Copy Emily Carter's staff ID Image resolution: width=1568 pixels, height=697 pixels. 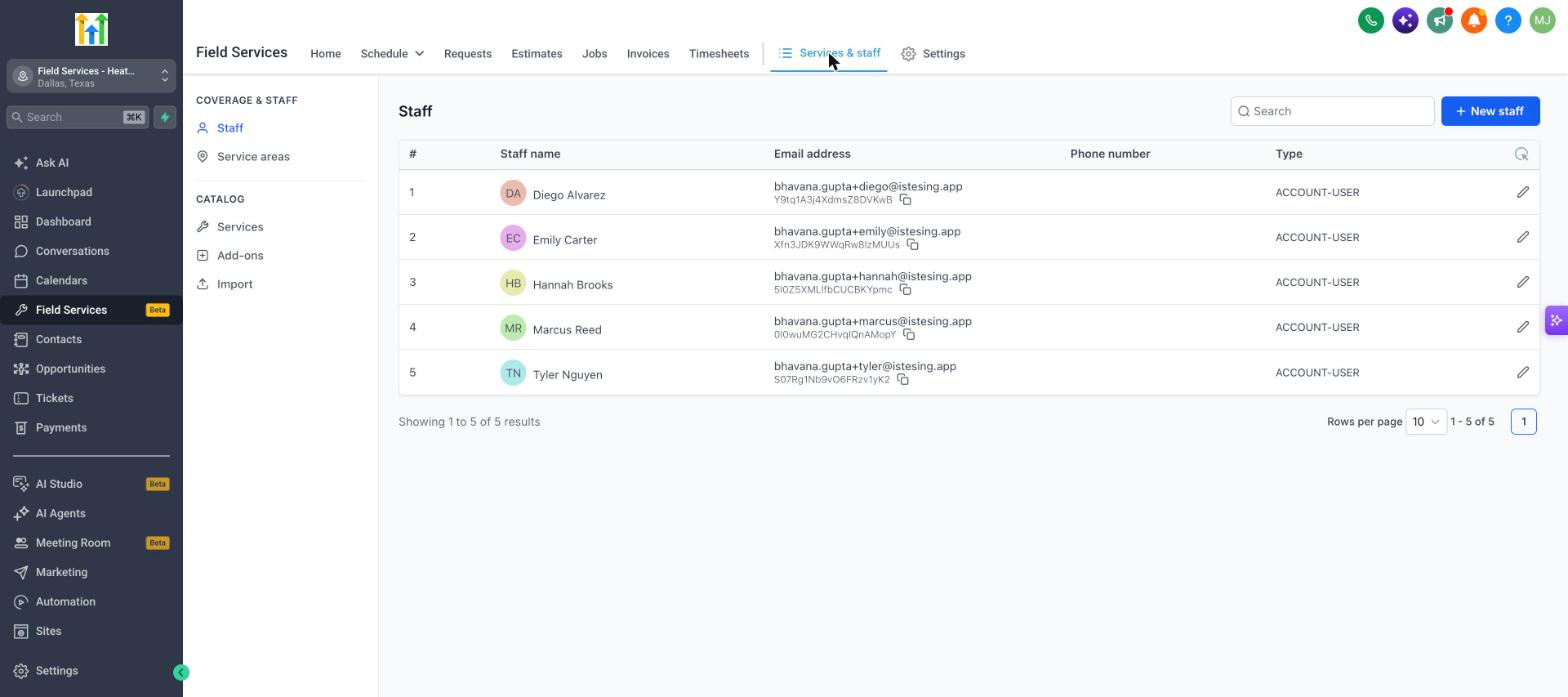[x=912, y=245]
